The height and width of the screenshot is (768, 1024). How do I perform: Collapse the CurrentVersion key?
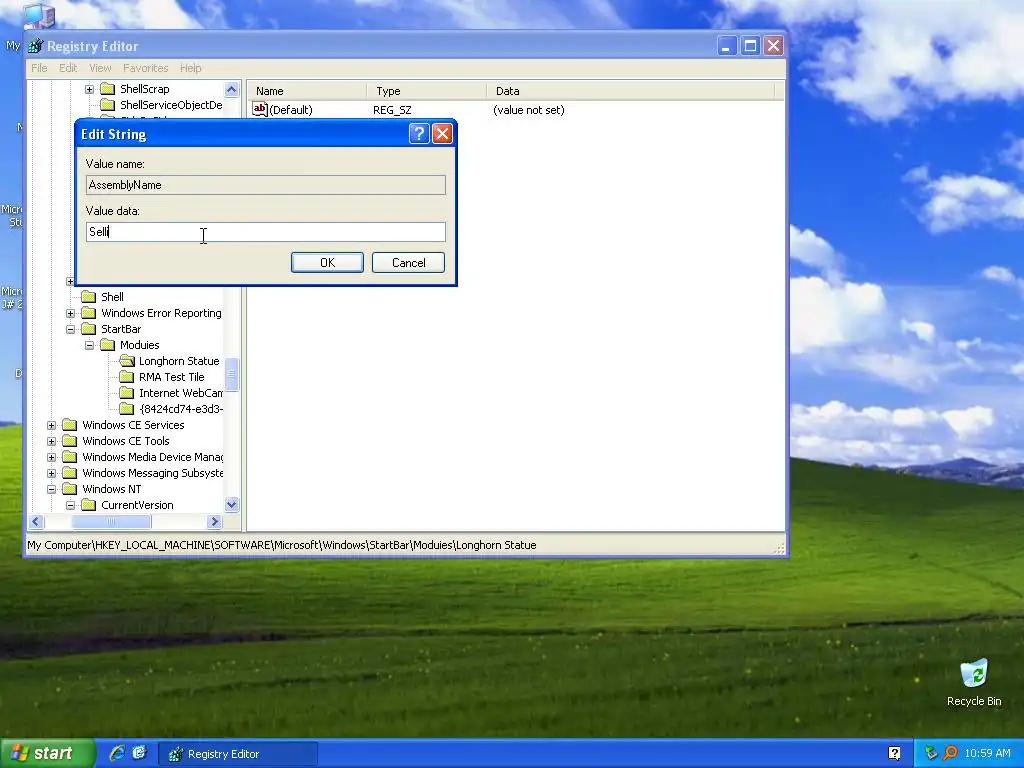click(x=71, y=505)
